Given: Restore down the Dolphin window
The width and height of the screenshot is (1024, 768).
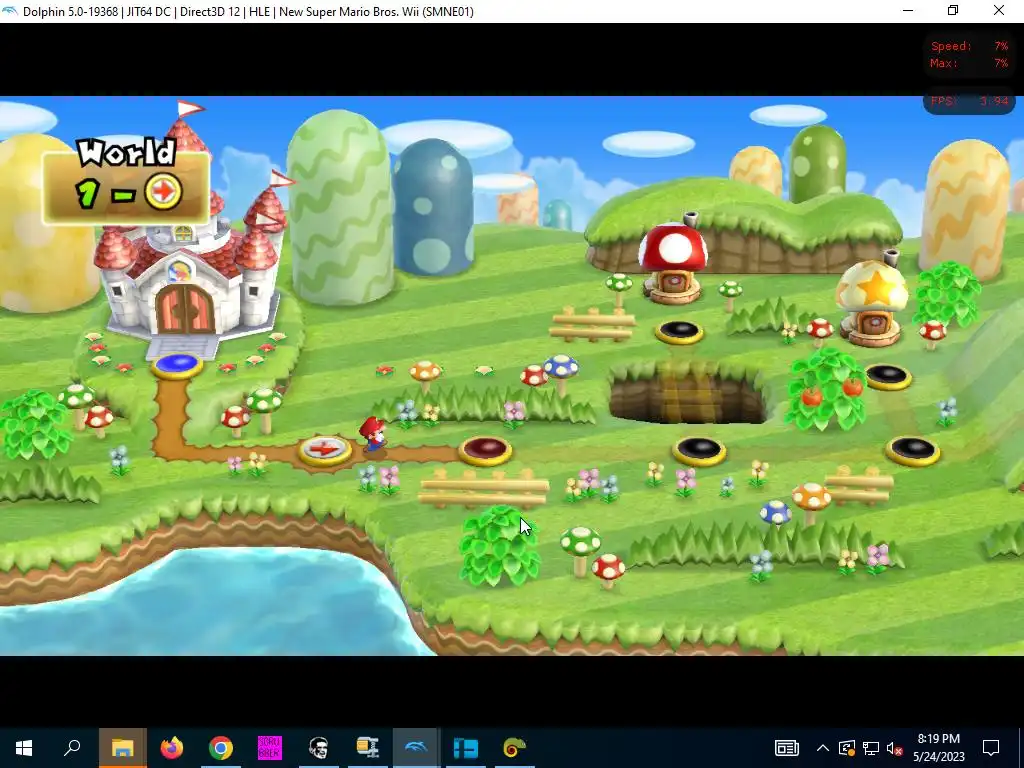Looking at the screenshot, I should coord(953,11).
